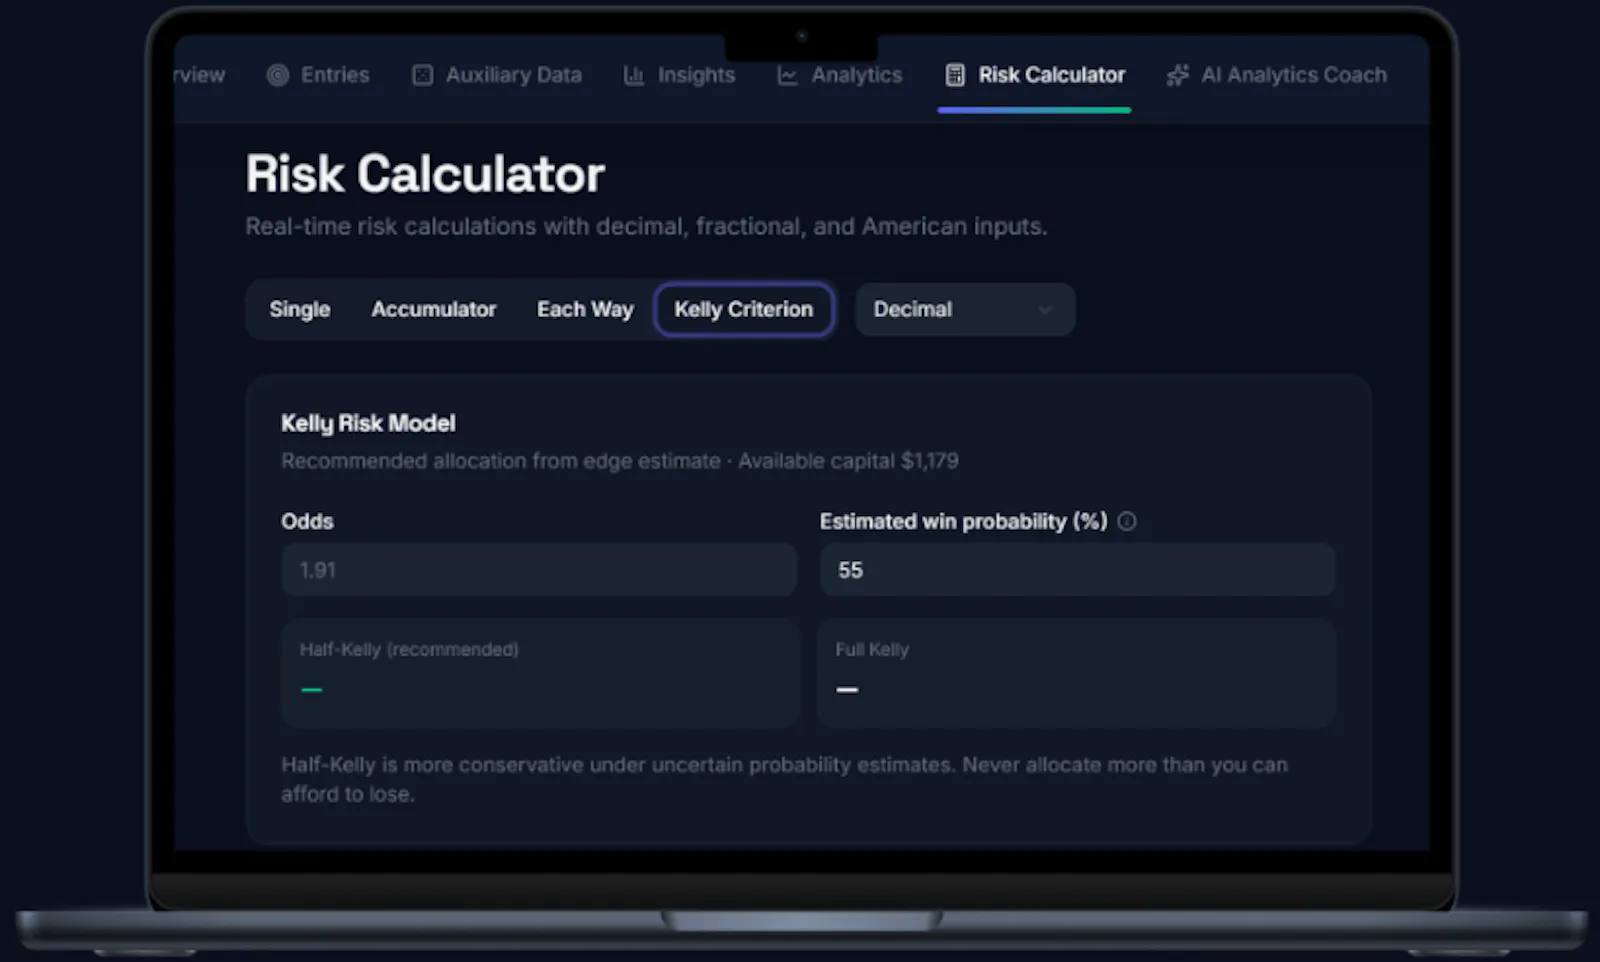This screenshot has height=962, width=1600.
Task: Open the Decimal odds format dropdown
Action: [x=965, y=310]
